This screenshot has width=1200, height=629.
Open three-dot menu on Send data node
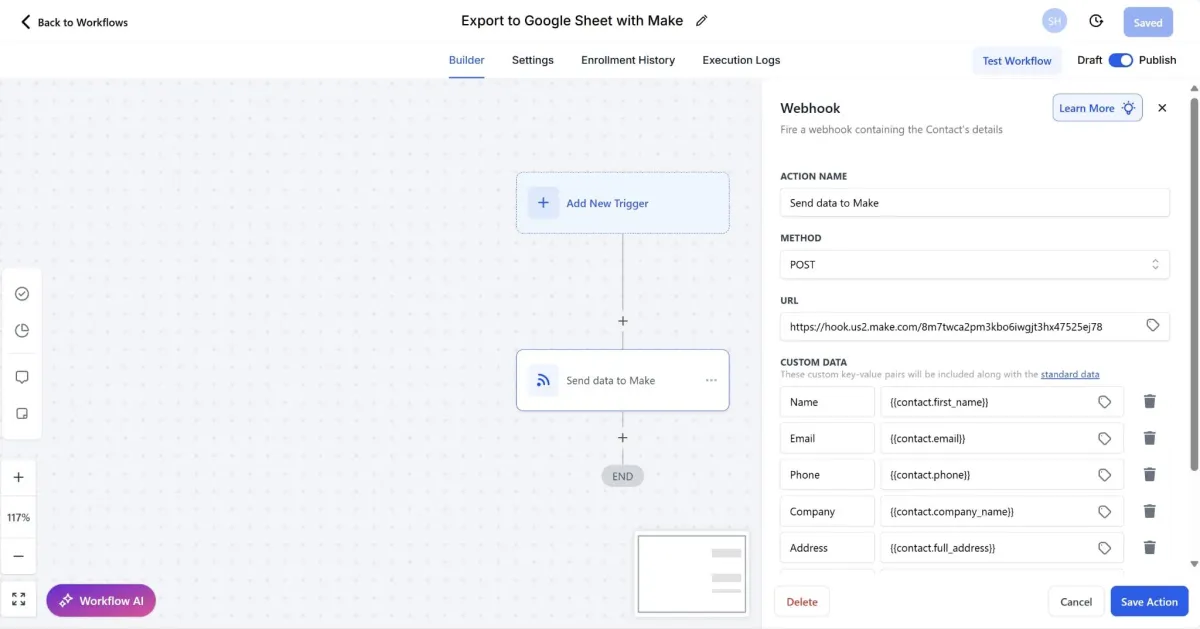pos(711,380)
